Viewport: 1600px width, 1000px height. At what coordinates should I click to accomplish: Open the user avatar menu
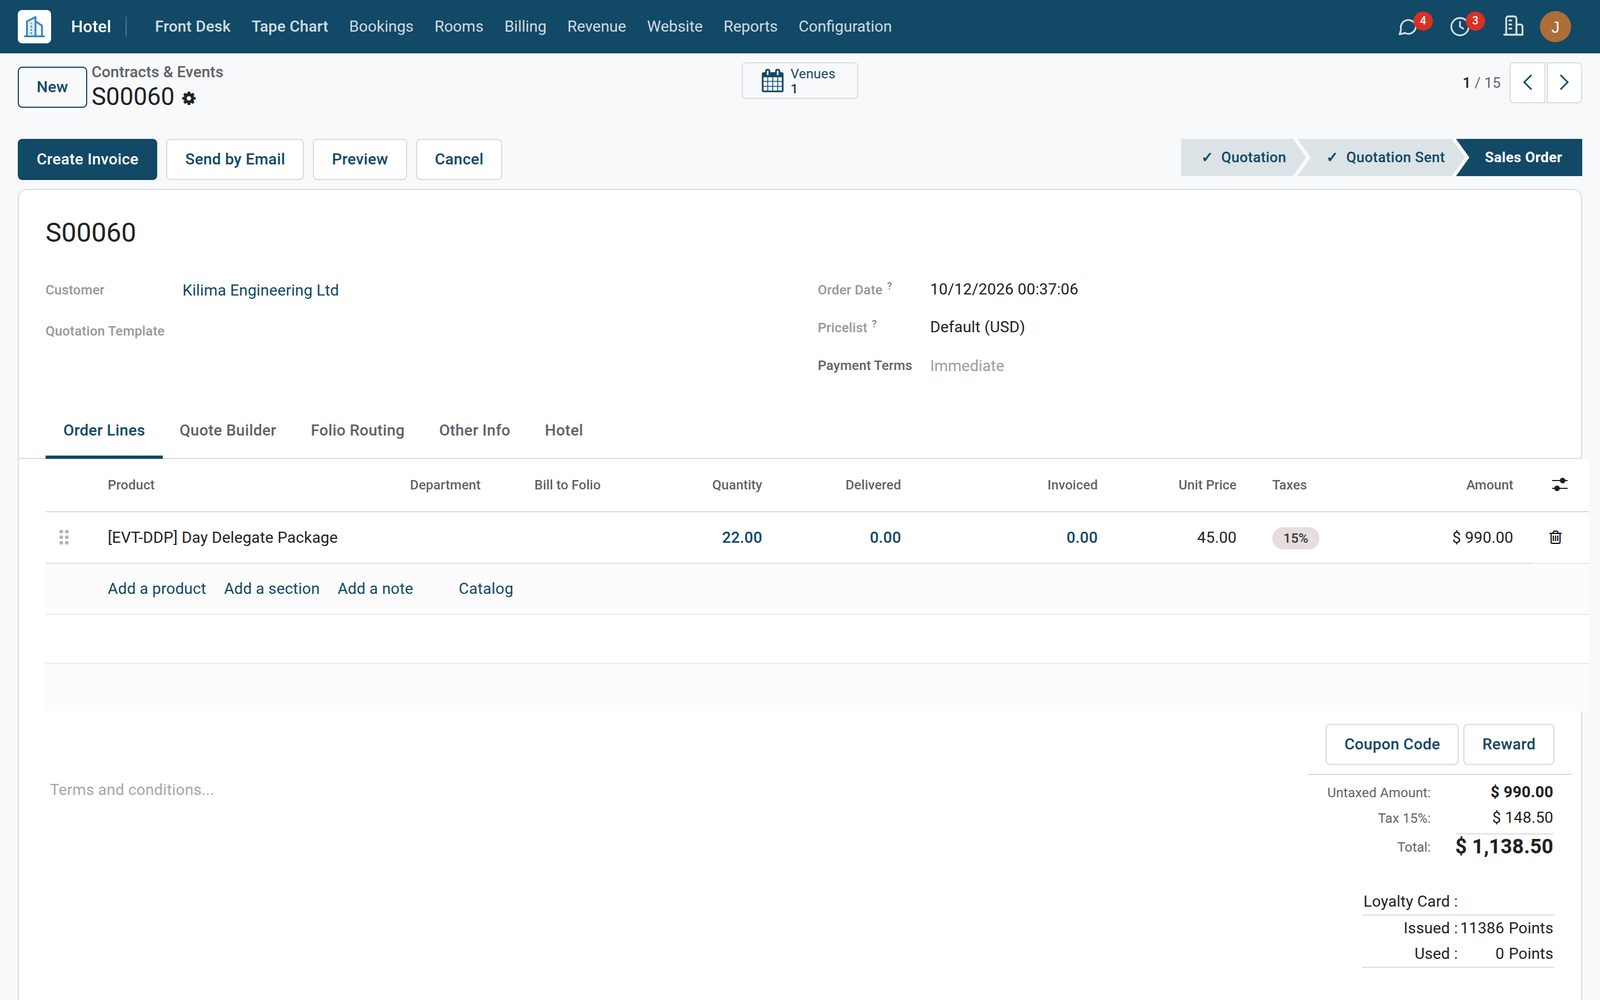1555,26
